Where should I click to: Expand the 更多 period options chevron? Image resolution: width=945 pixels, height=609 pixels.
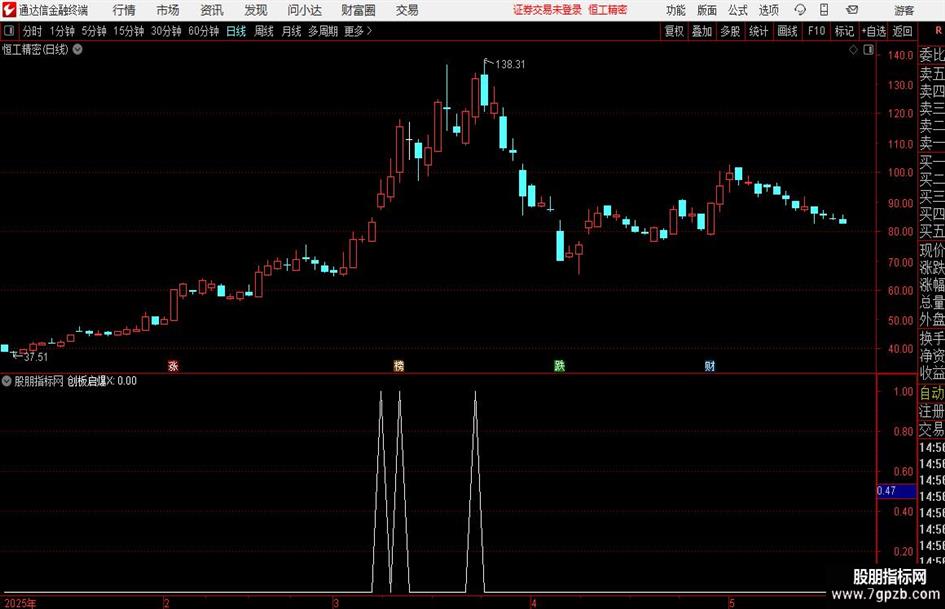369,31
